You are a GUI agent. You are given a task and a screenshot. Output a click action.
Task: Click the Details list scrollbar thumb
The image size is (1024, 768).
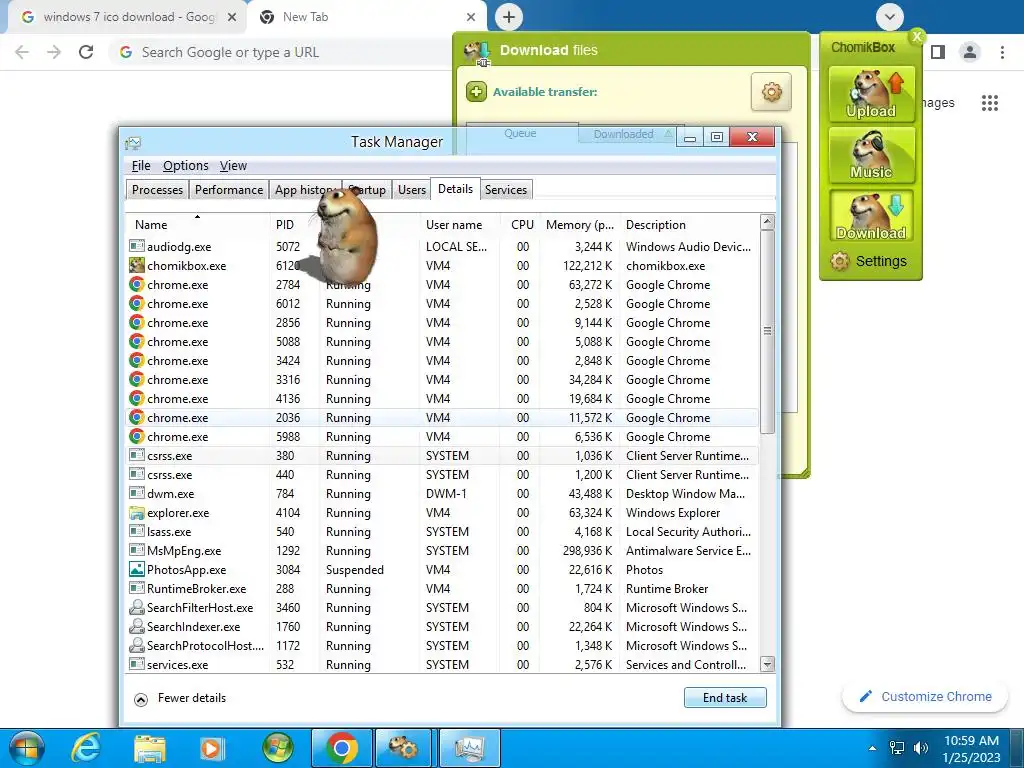[767, 331]
